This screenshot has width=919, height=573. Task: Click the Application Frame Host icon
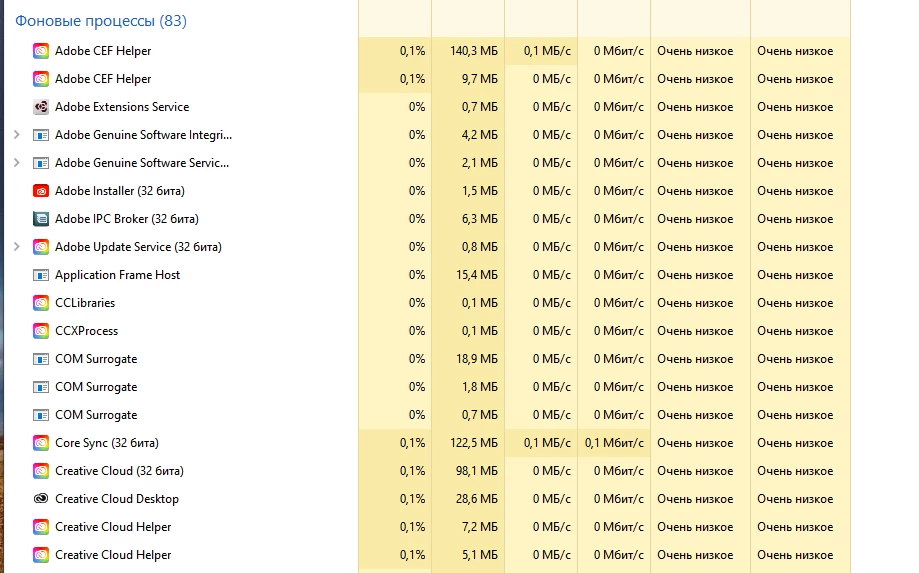[40, 275]
